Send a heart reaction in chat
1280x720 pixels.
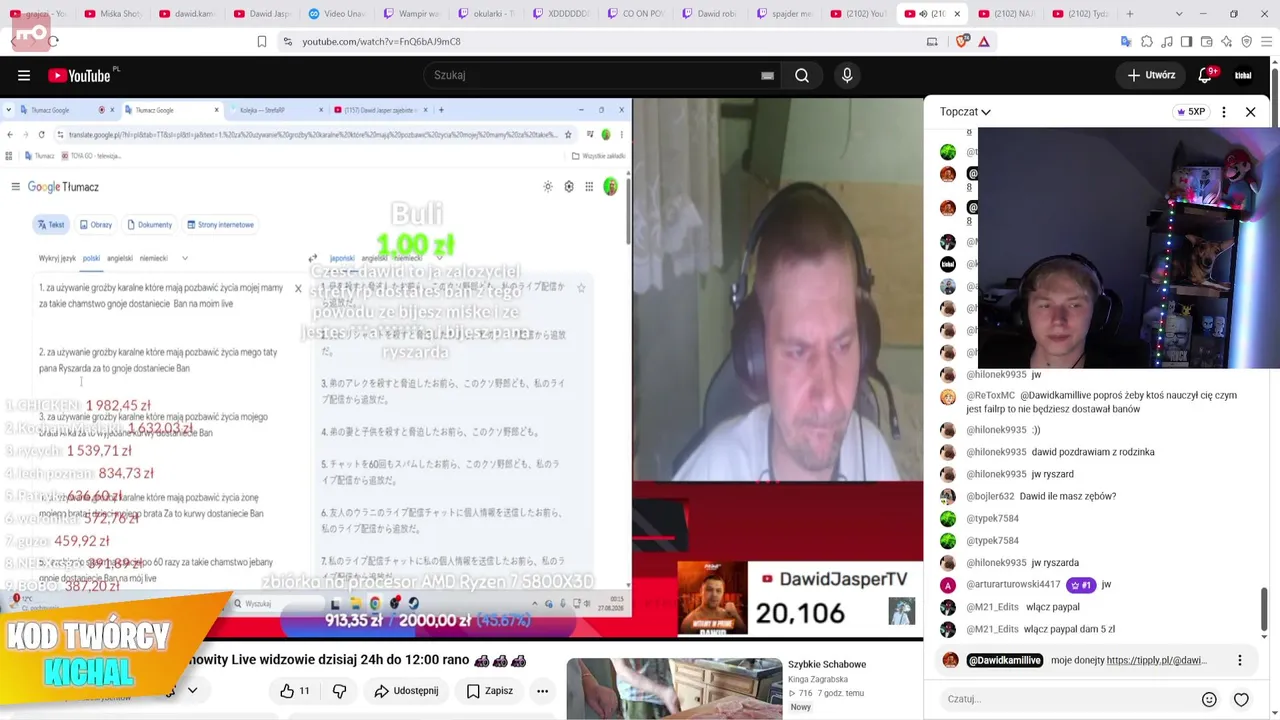(1241, 700)
